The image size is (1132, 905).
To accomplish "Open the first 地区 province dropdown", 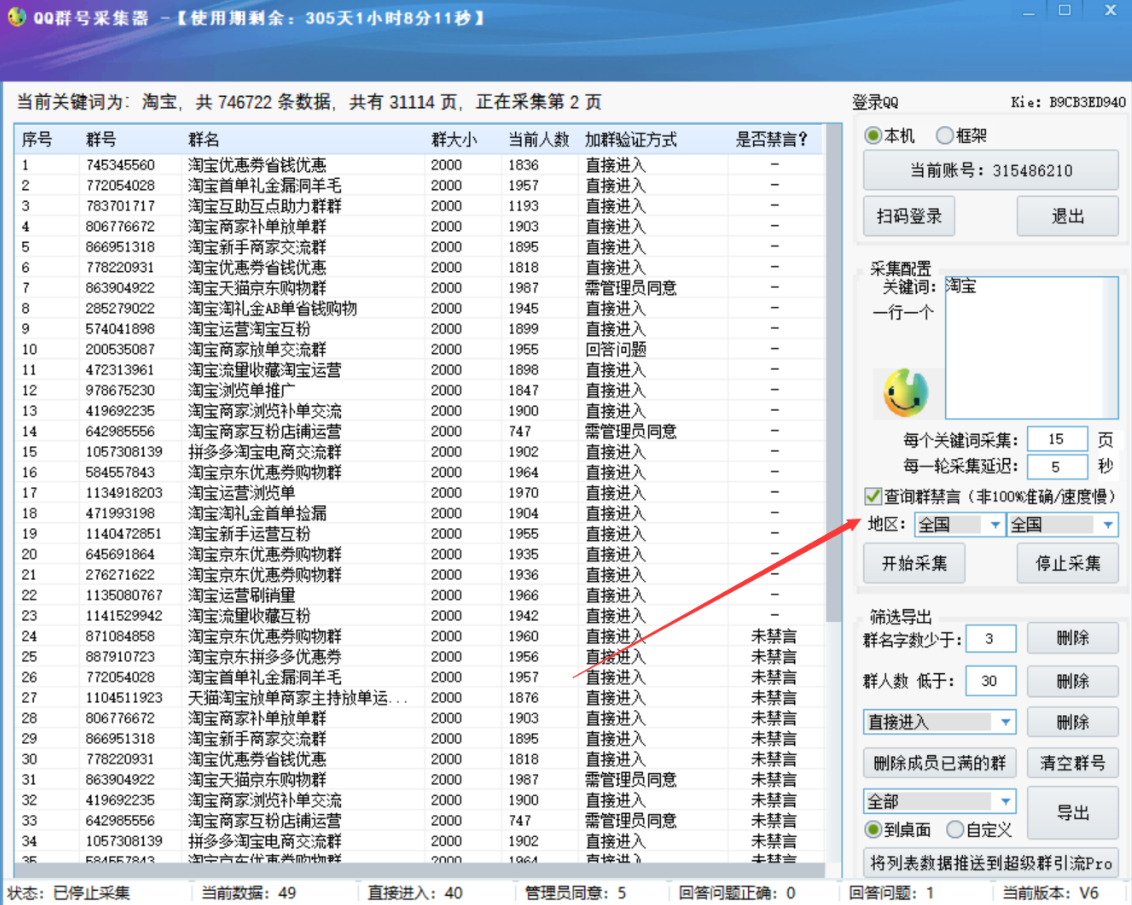I will click(959, 525).
